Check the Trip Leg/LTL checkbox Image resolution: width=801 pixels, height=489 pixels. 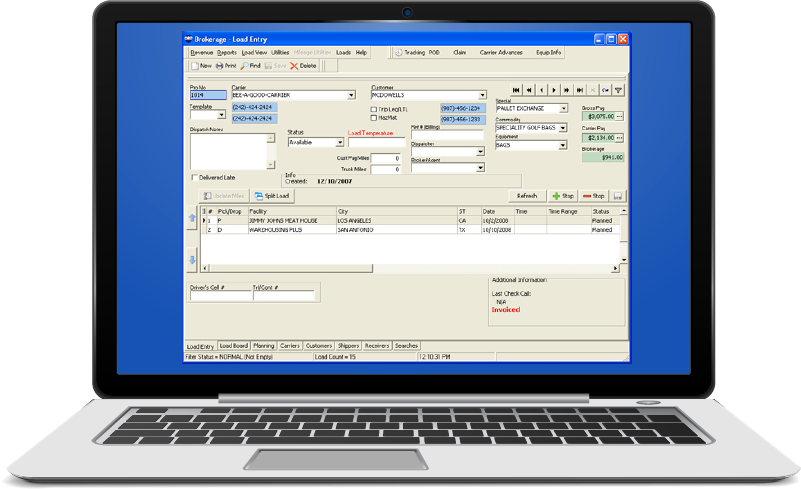[374, 108]
